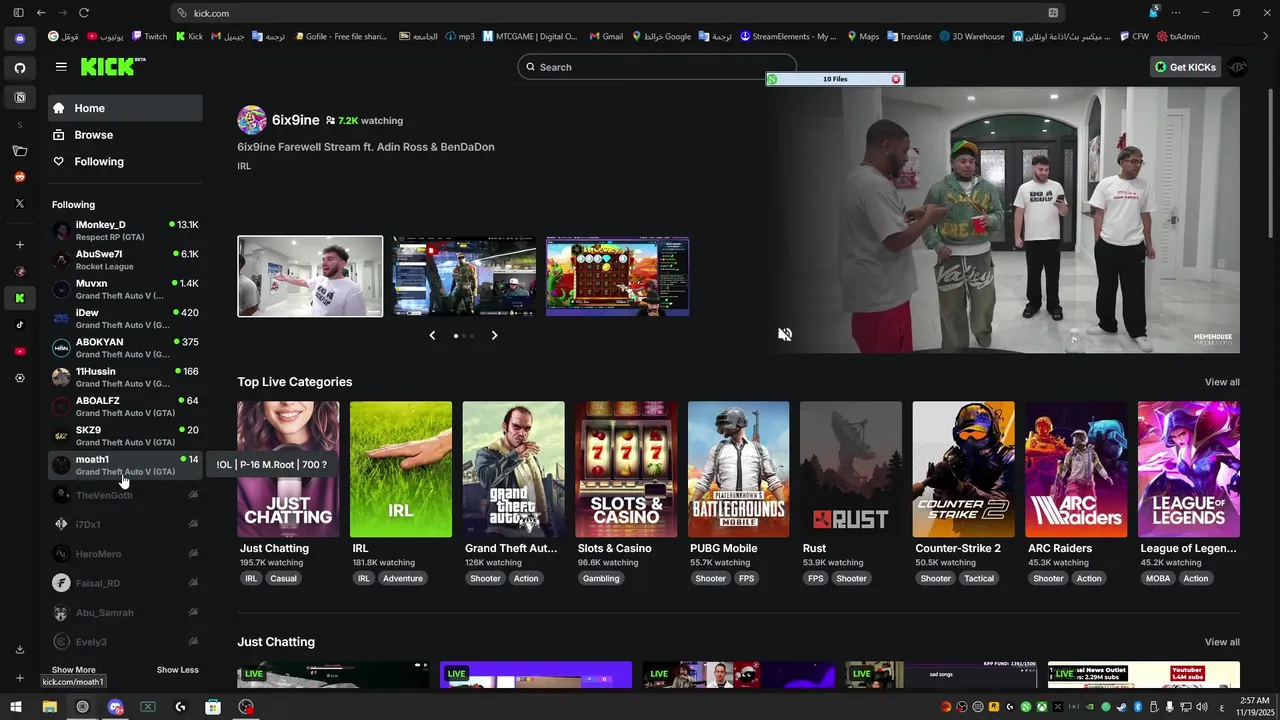The height and width of the screenshot is (720, 1280).
Task: Jump to second carousel page dot
Action: [x=464, y=336]
